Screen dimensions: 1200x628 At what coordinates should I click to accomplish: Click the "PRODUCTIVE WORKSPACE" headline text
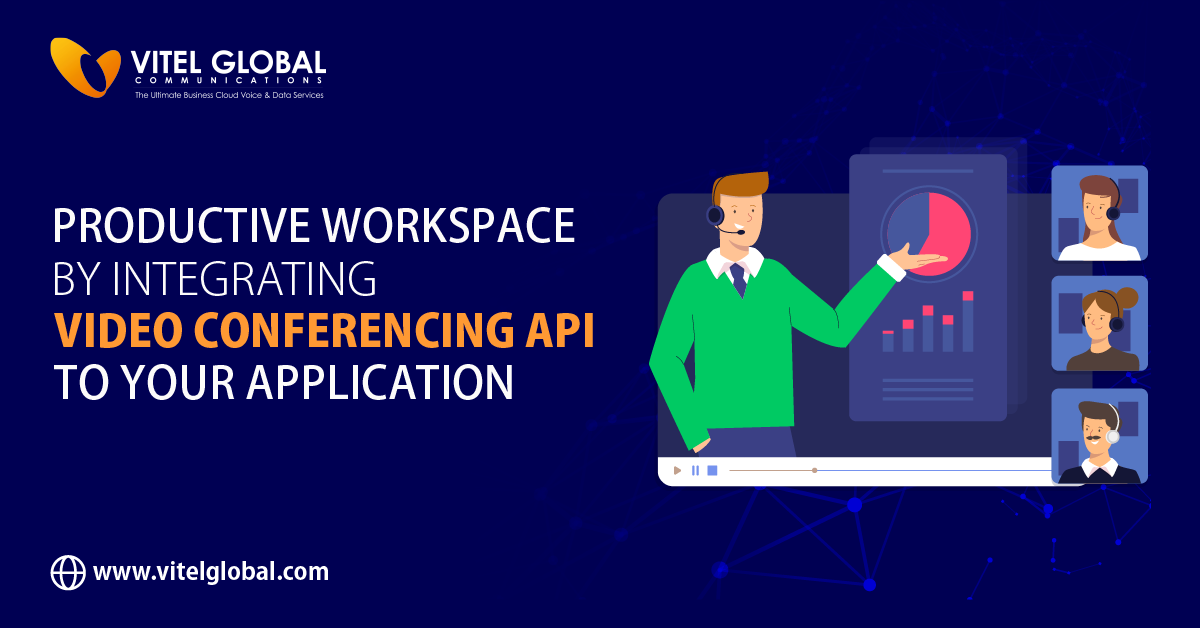[313, 228]
